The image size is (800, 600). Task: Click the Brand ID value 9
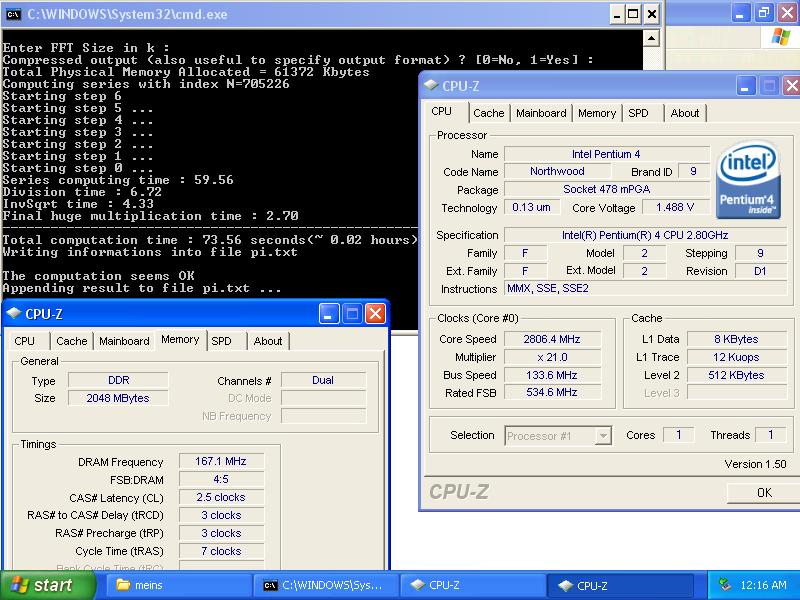pos(693,171)
